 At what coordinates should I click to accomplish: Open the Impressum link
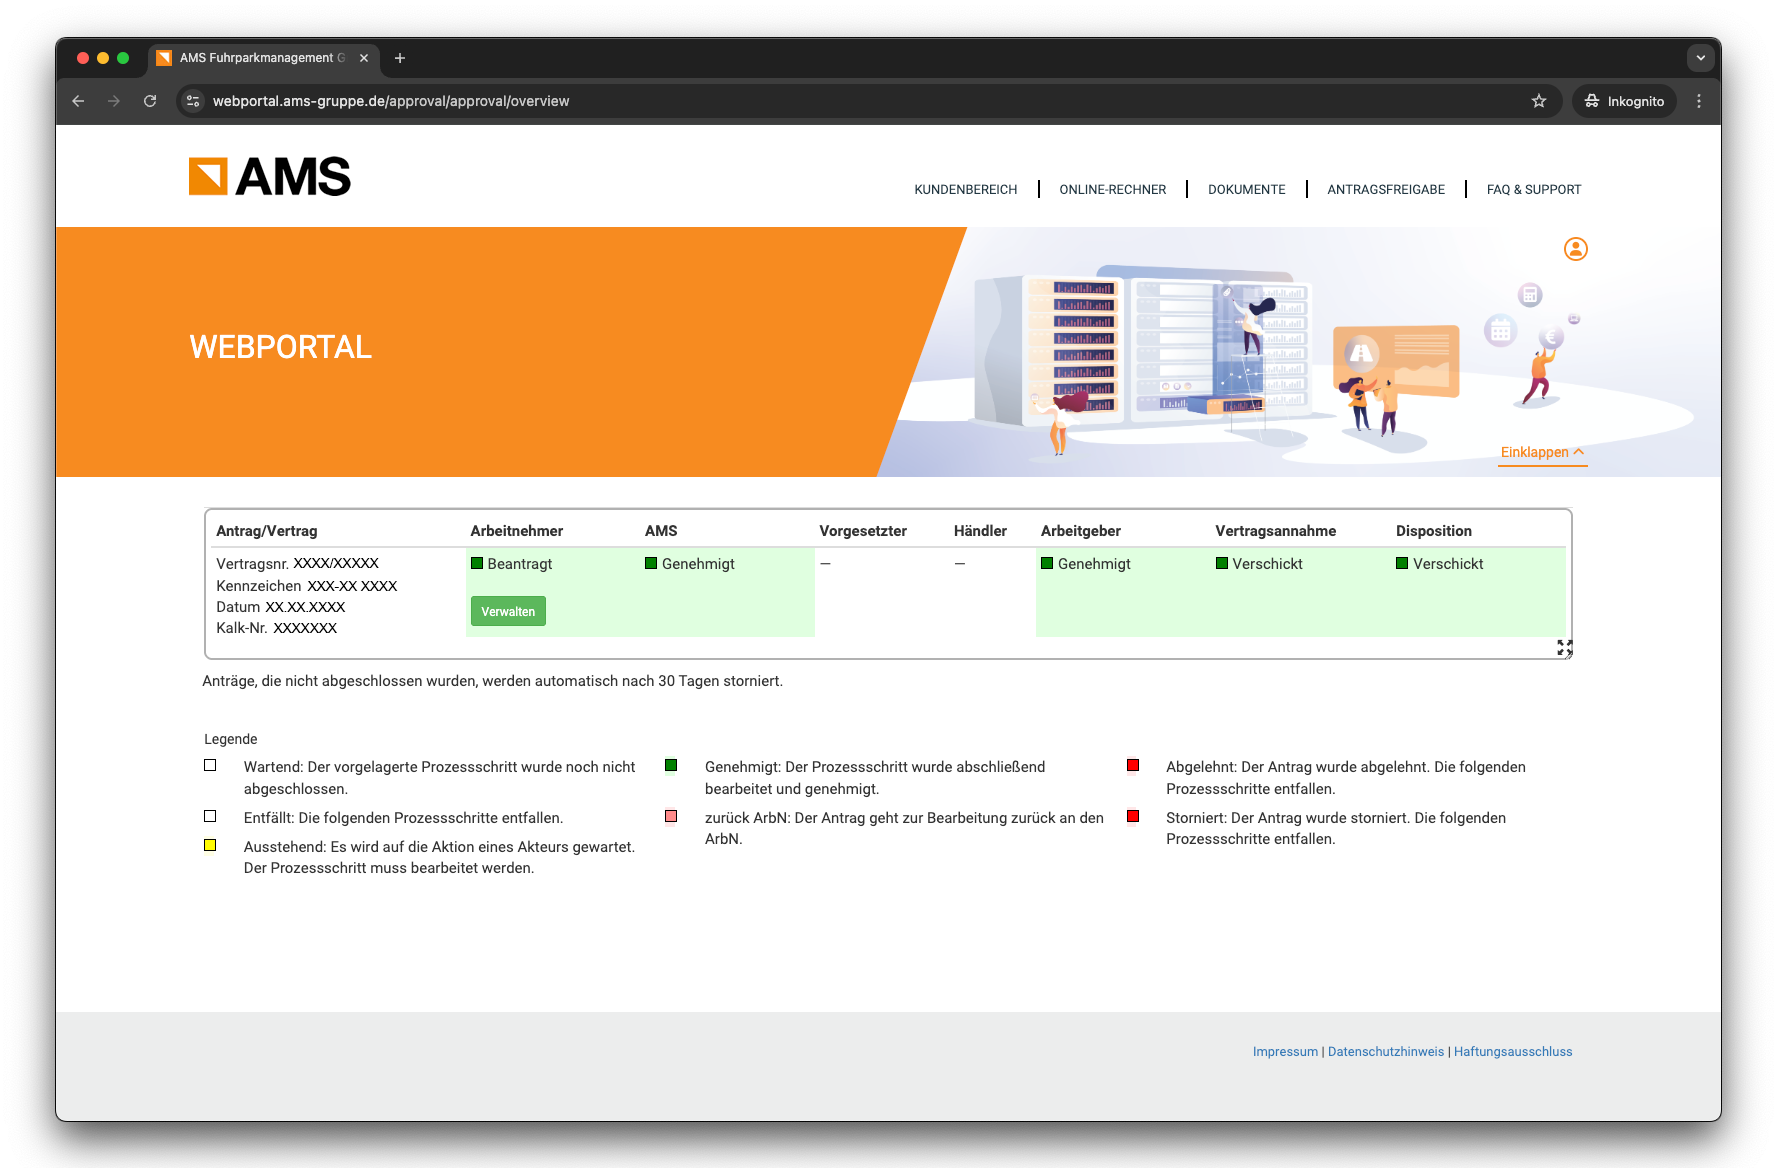coord(1284,1052)
